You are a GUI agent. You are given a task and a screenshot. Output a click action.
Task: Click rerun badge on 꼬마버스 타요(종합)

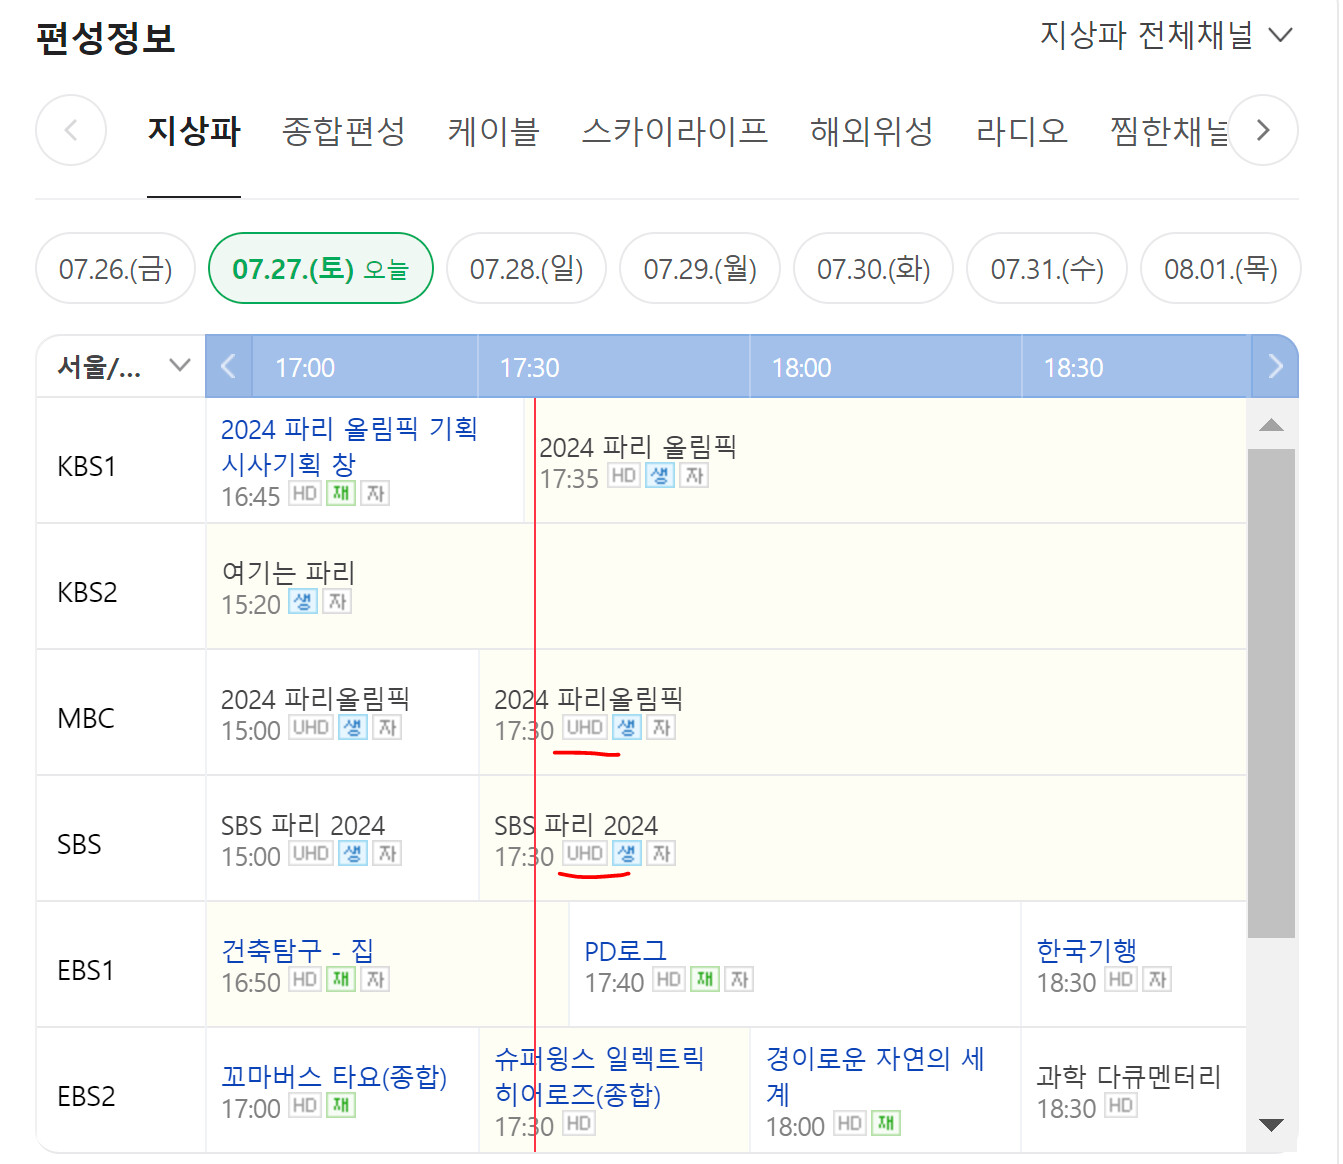click(x=341, y=1105)
